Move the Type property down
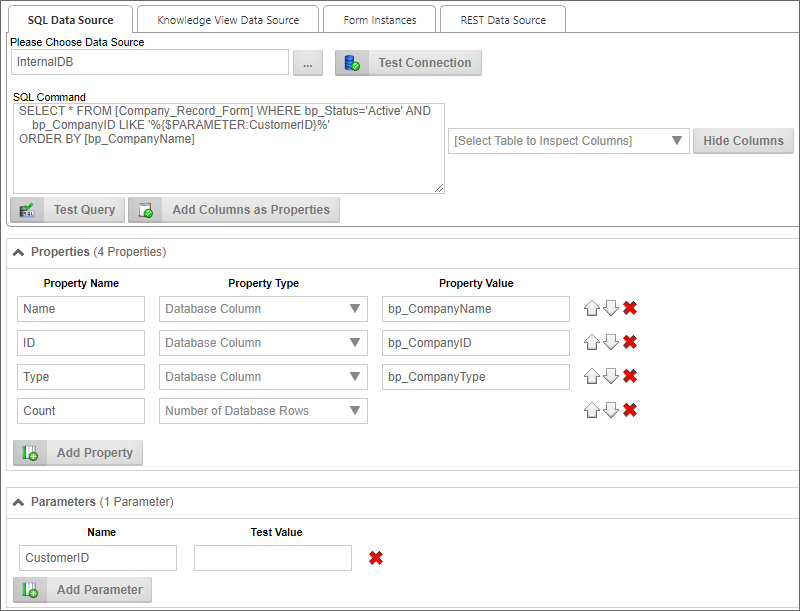800x611 pixels. (611, 377)
